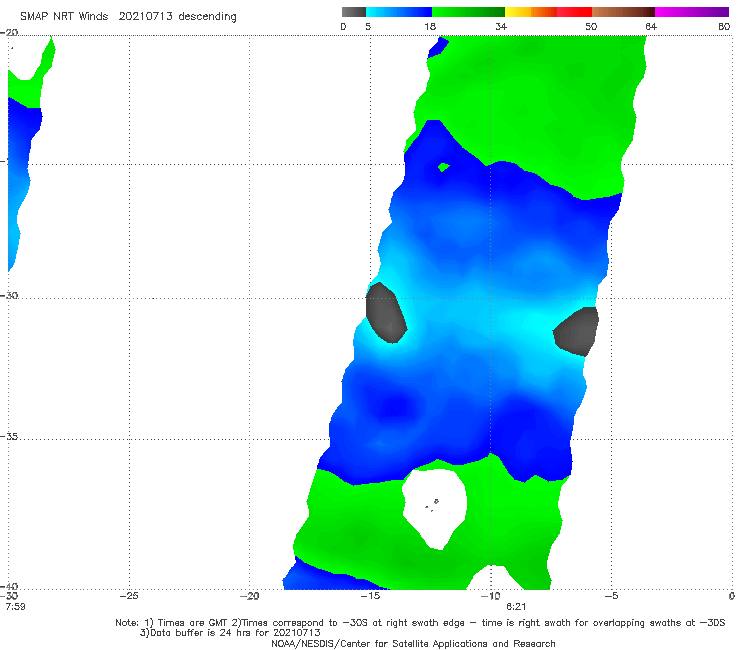Click the left gray low-wind patch near -30

386,313
